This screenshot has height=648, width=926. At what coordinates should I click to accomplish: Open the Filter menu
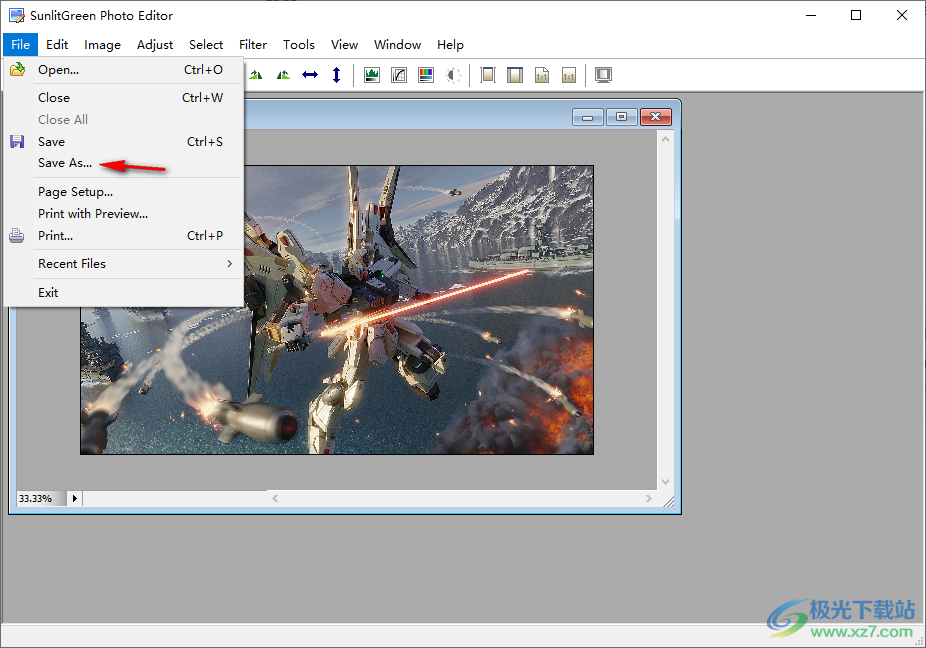pos(253,45)
